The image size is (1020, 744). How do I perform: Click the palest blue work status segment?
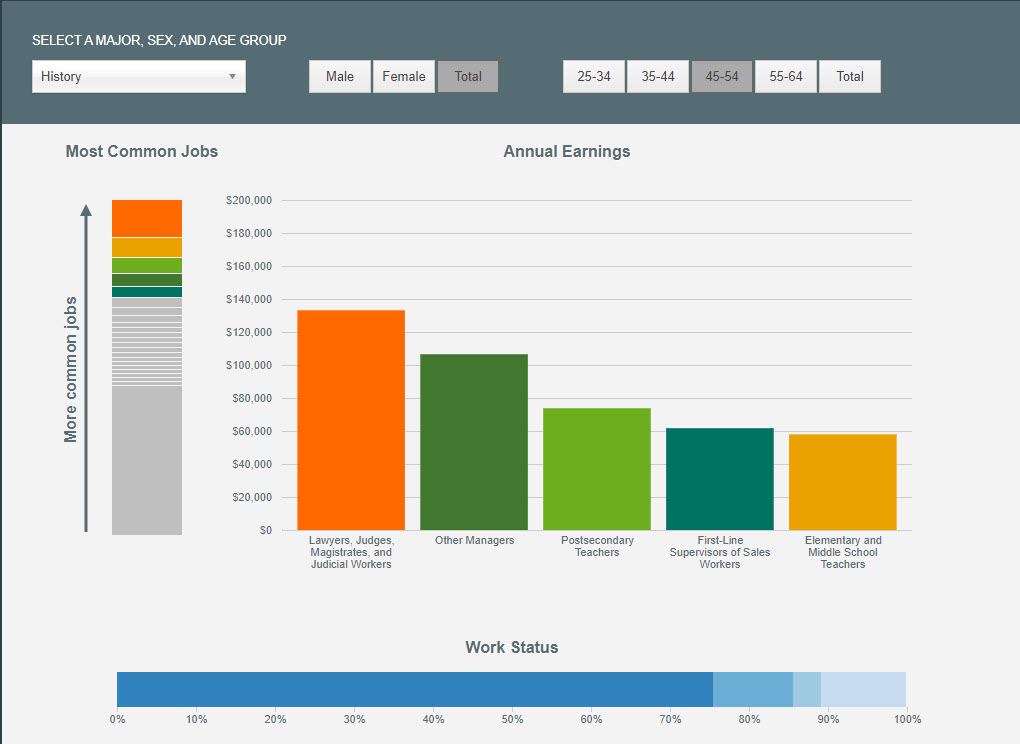coord(863,689)
